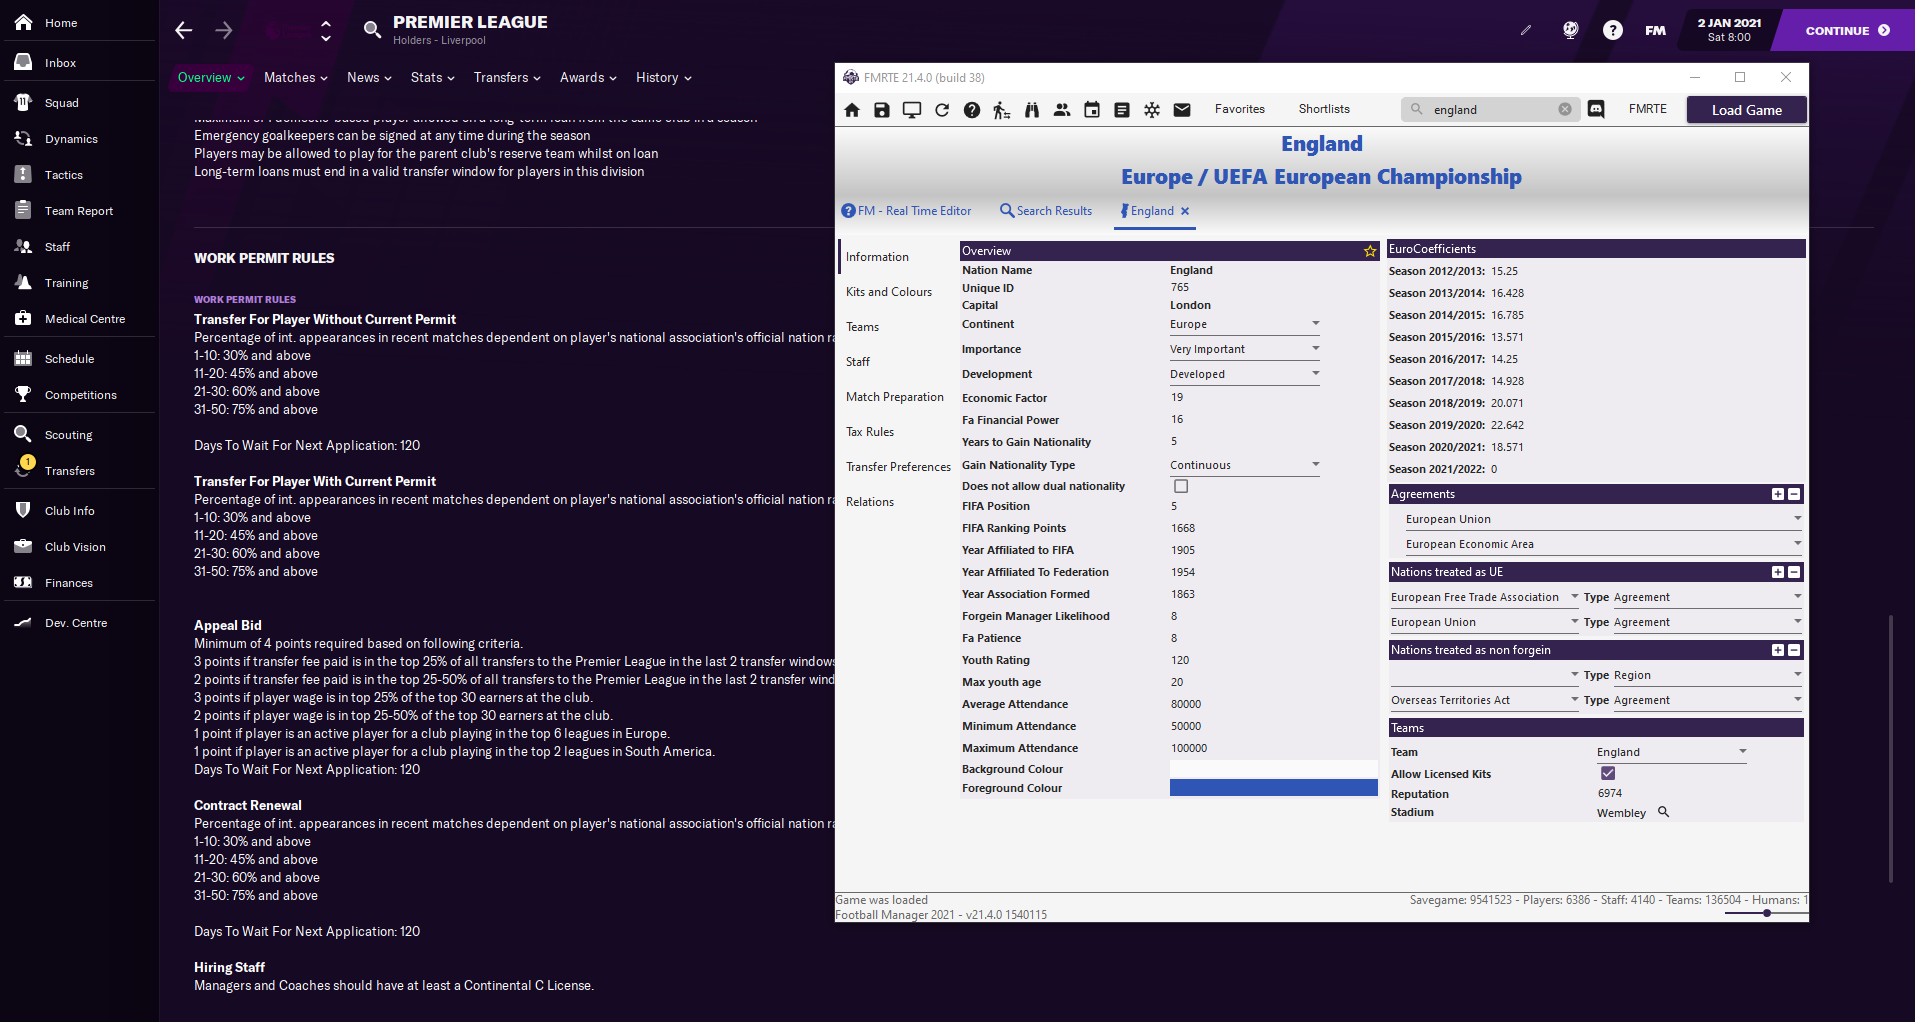Screen dimensions: 1915x1022
Task: Open the Stats menu in Premier League
Action: [433, 77]
